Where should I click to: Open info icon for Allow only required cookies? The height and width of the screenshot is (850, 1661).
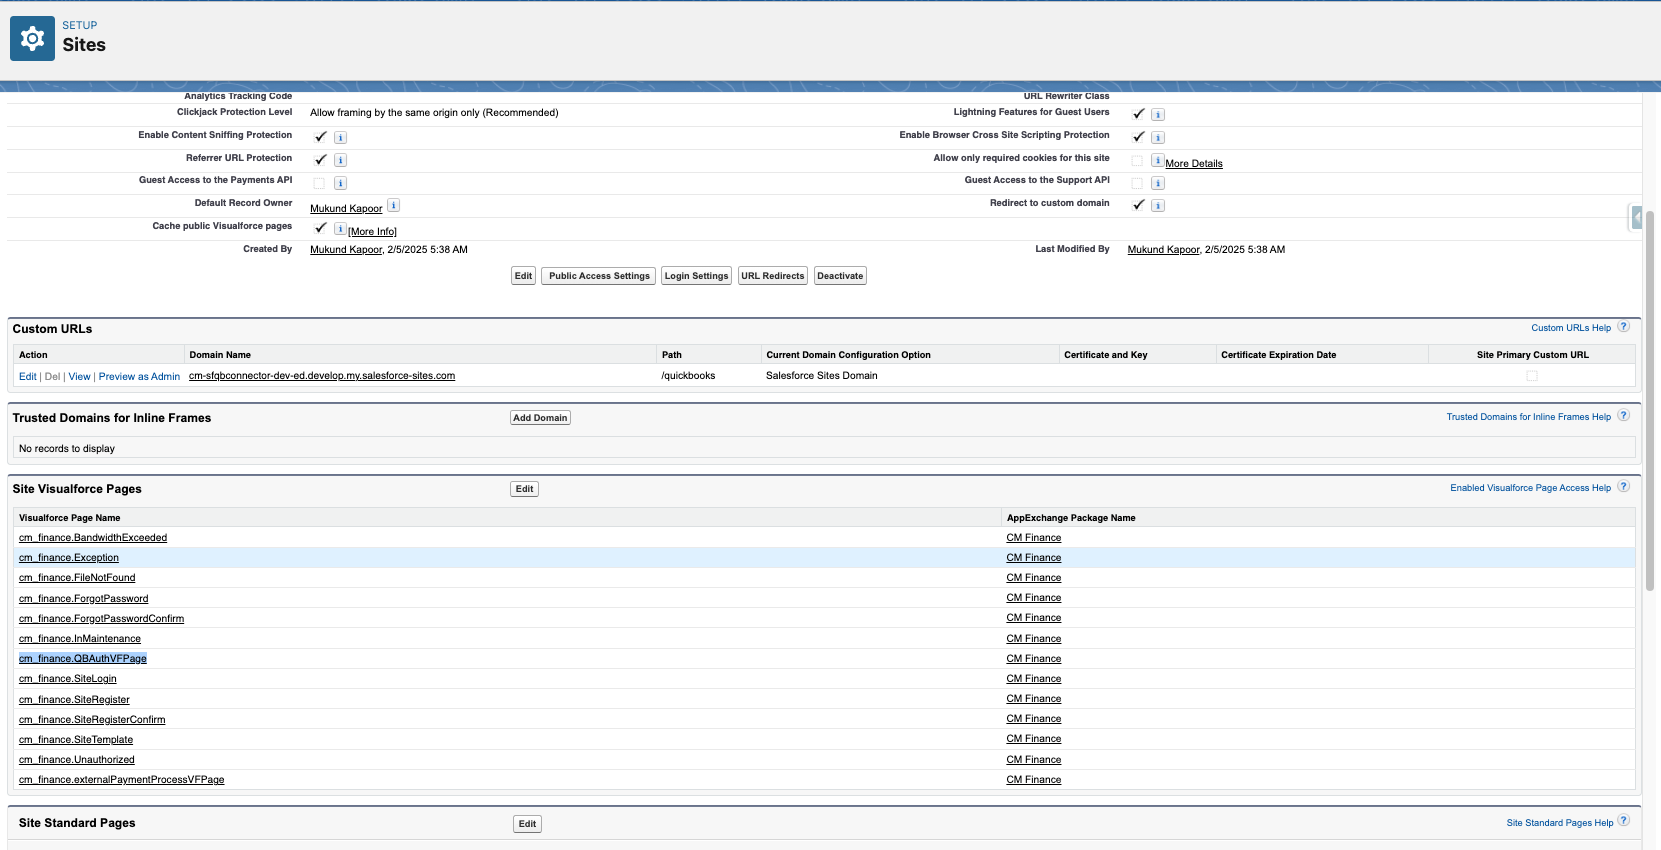1157,160
